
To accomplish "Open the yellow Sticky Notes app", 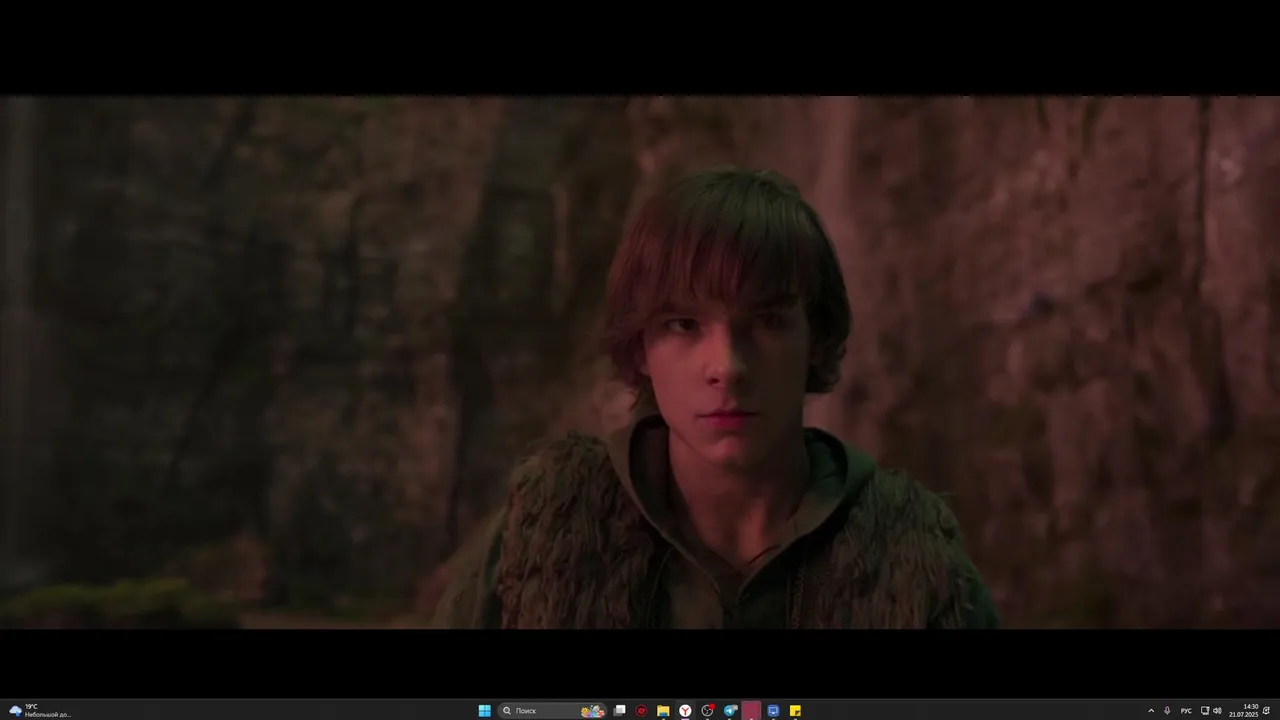I will click(796, 711).
